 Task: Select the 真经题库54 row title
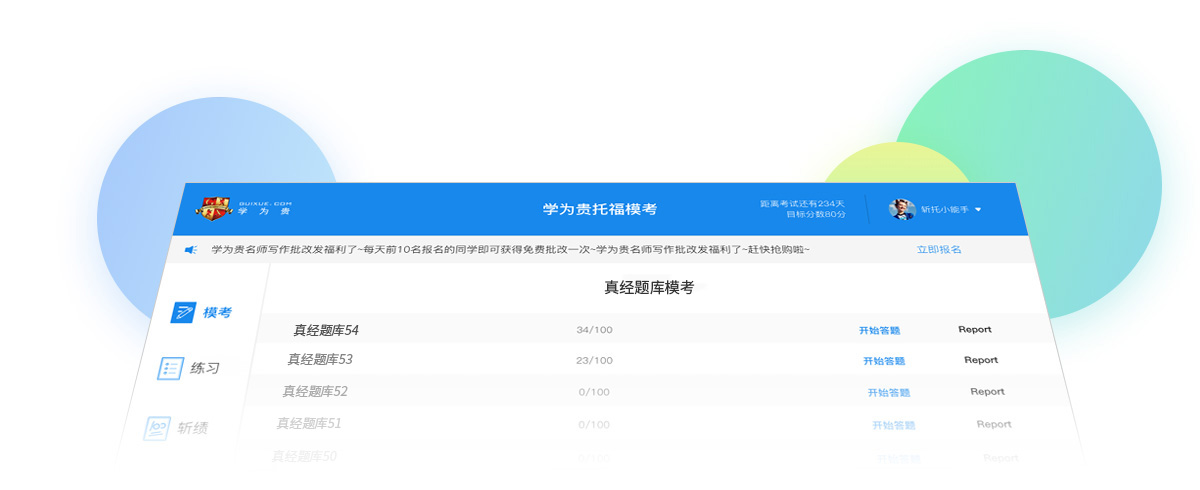pyautogui.click(x=325, y=330)
